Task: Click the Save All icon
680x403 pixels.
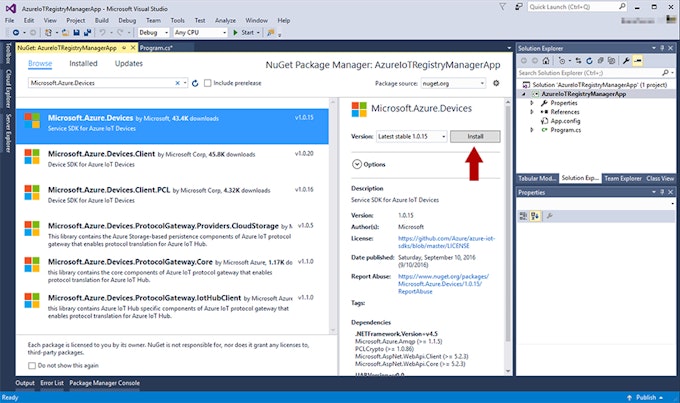Action: [87, 33]
